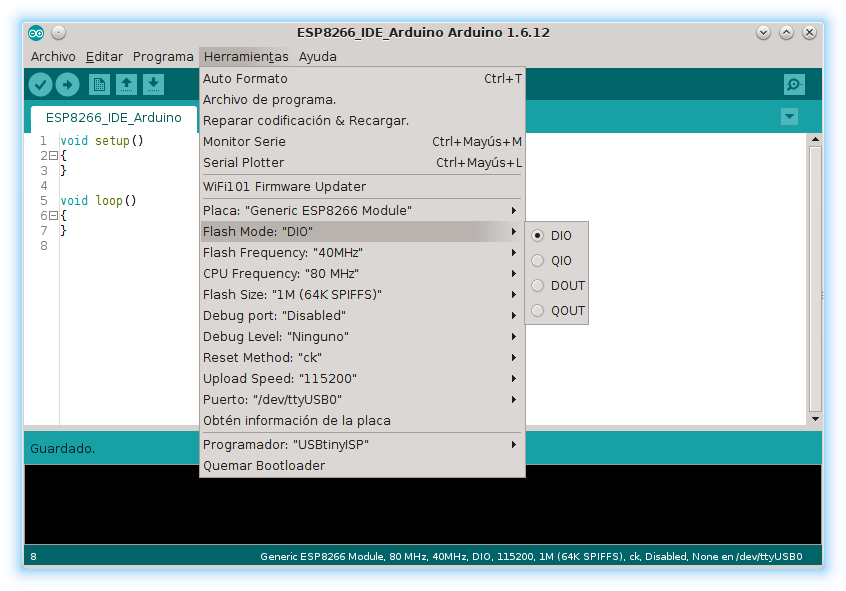Image resolution: width=846 pixels, height=591 pixels.
Task: Open the Programa menu
Action: pyautogui.click(x=163, y=57)
